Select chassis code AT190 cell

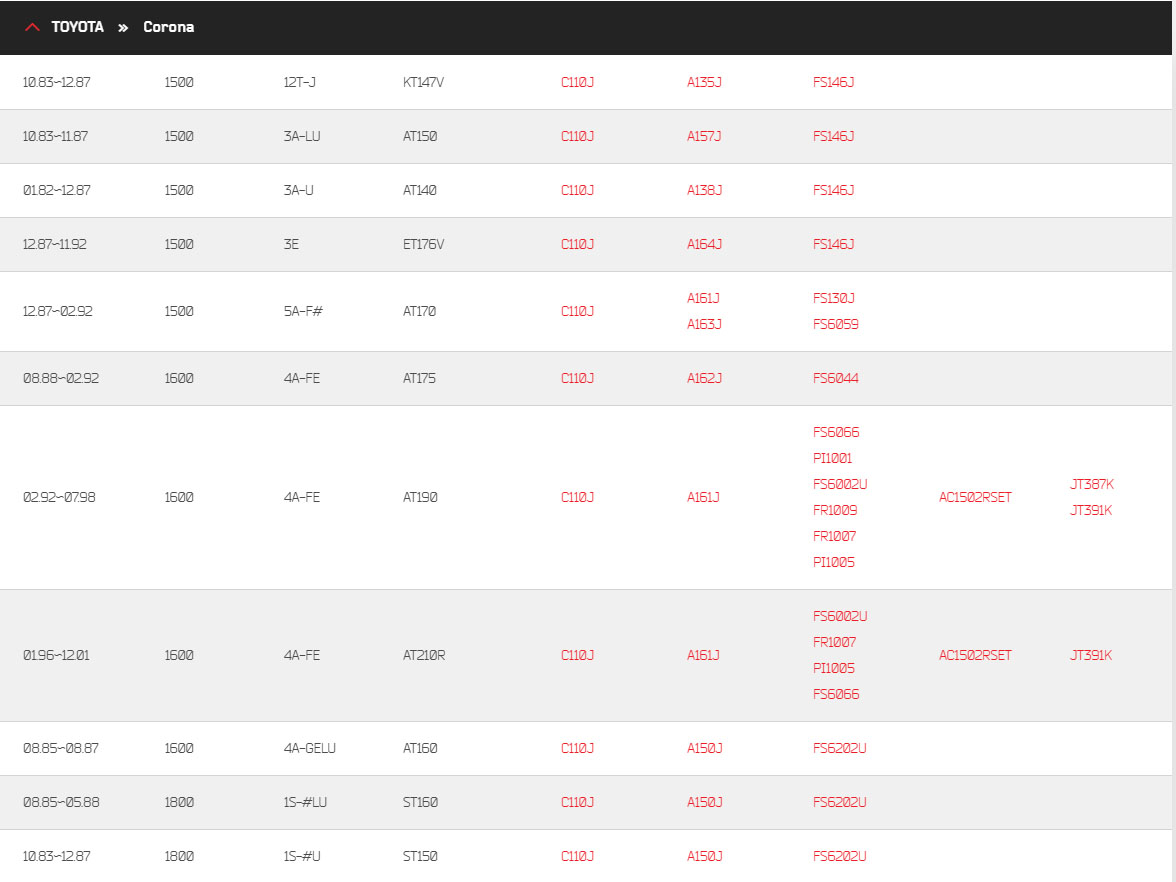click(420, 497)
